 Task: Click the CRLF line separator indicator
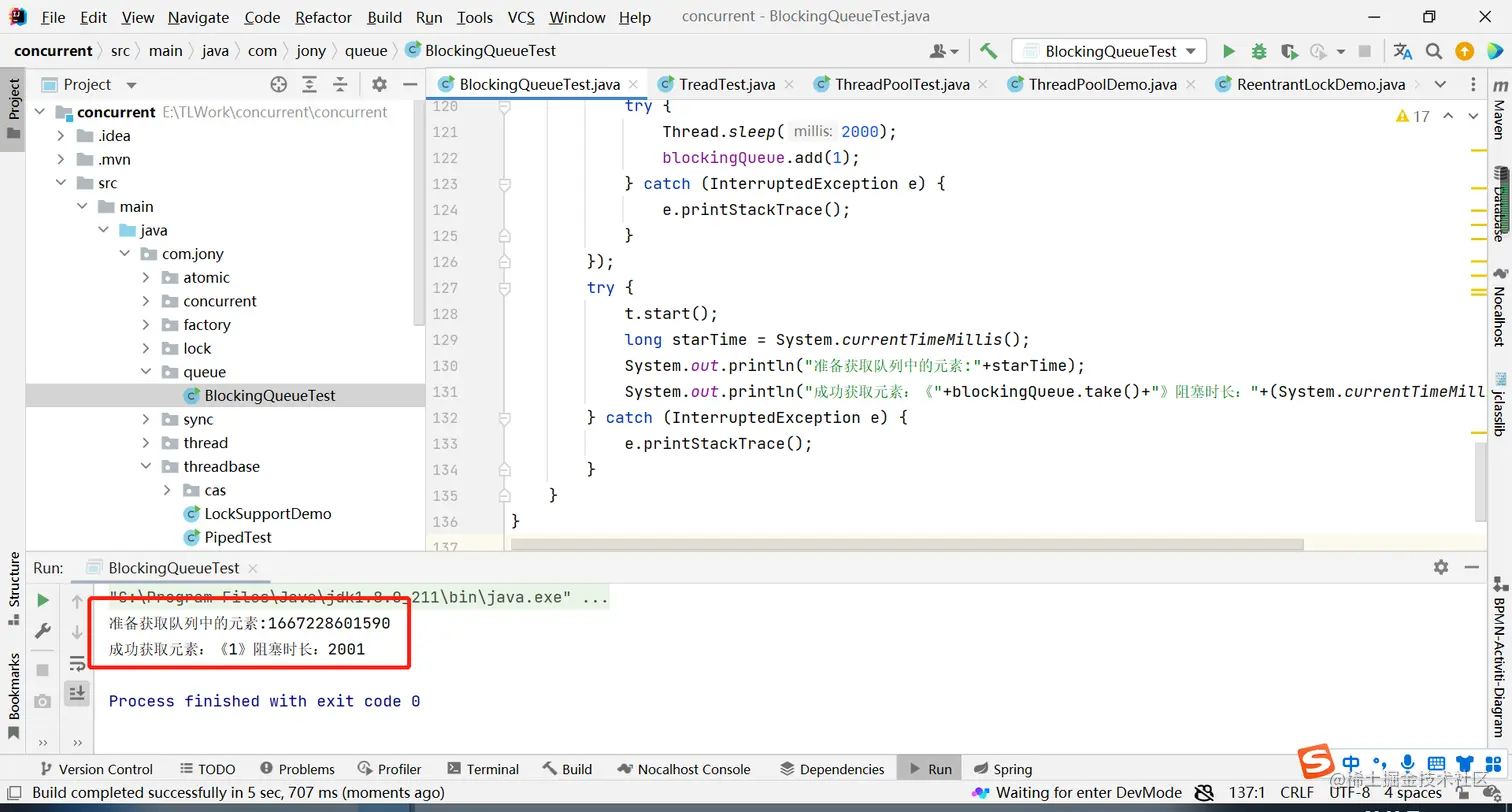(1297, 793)
